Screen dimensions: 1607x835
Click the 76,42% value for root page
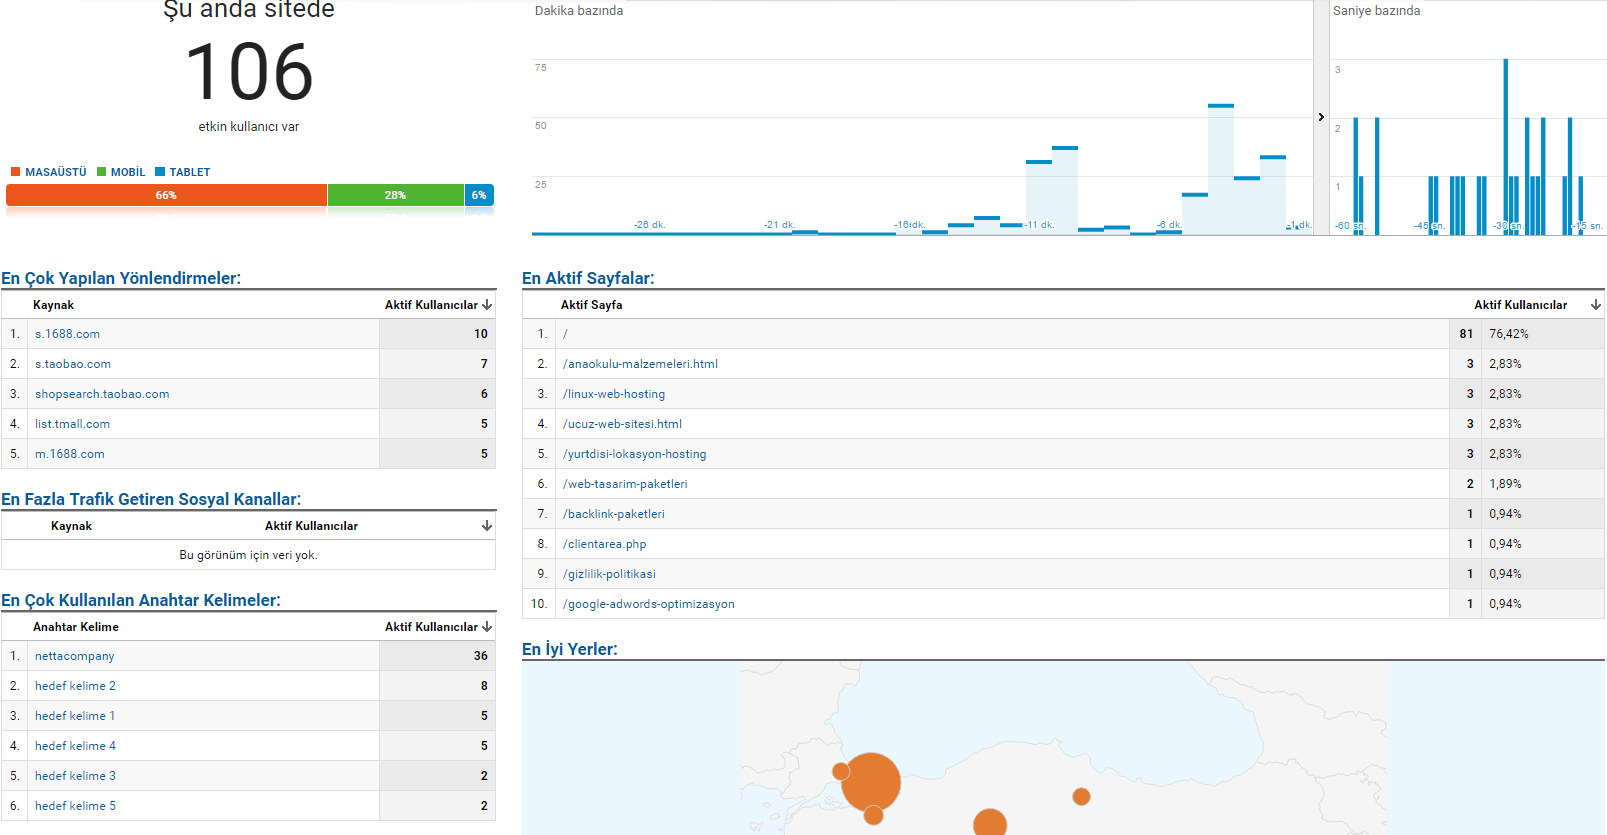(1509, 334)
